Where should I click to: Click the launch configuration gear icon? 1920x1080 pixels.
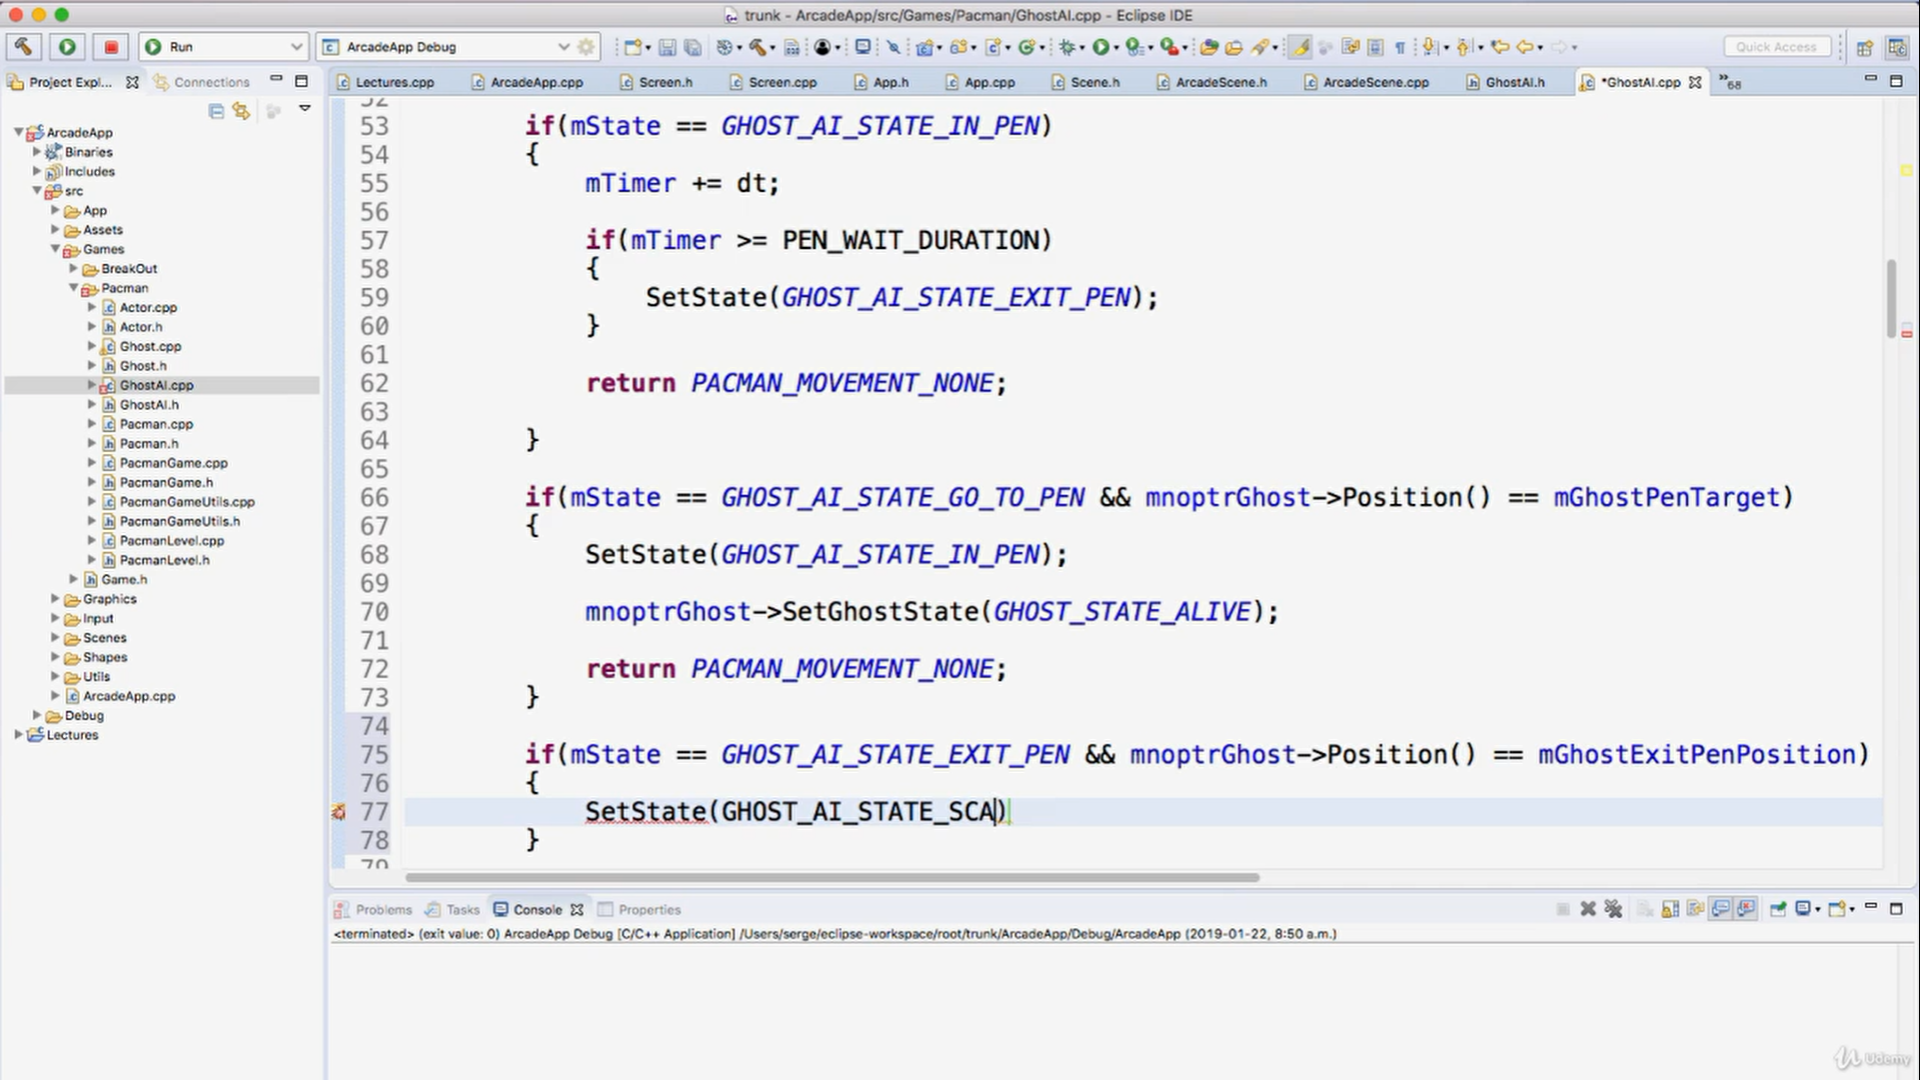pos(586,47)
